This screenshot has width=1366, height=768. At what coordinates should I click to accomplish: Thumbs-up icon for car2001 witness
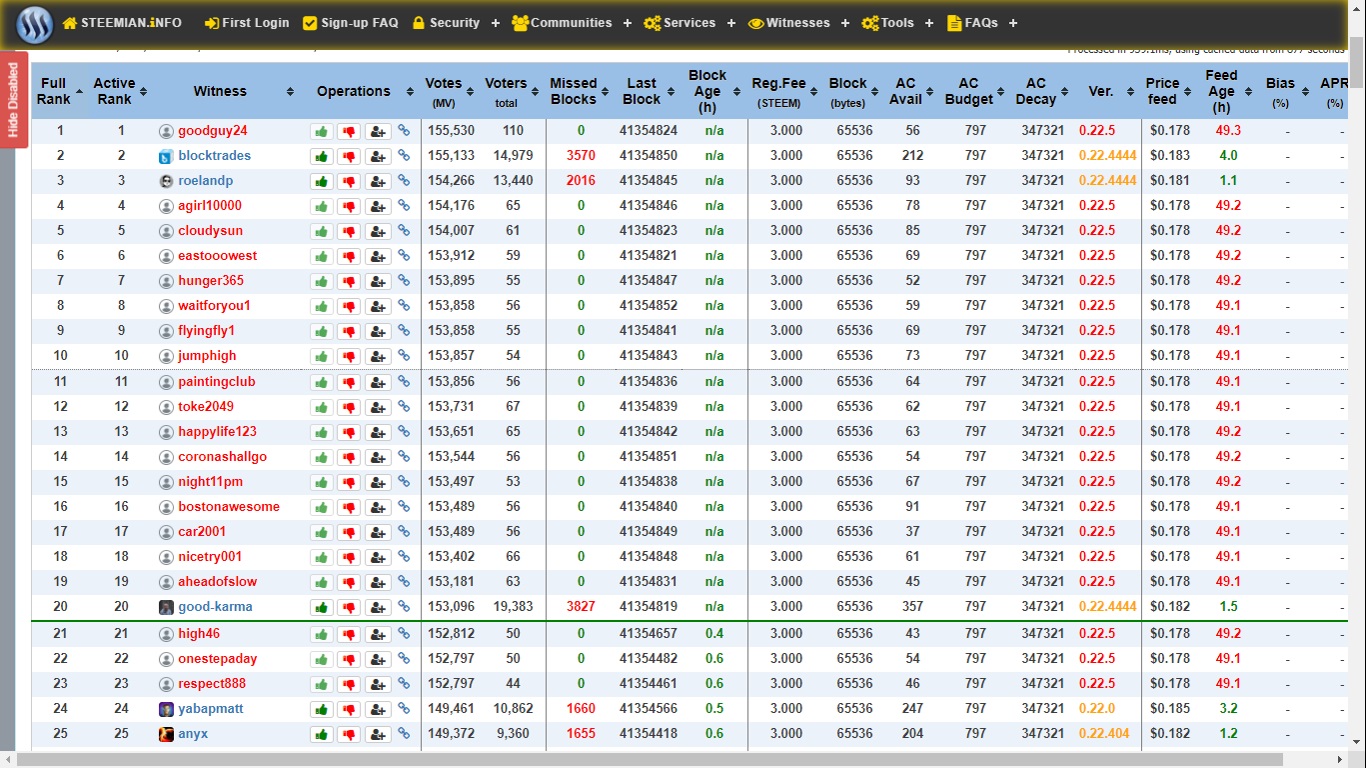coord(321,532)
